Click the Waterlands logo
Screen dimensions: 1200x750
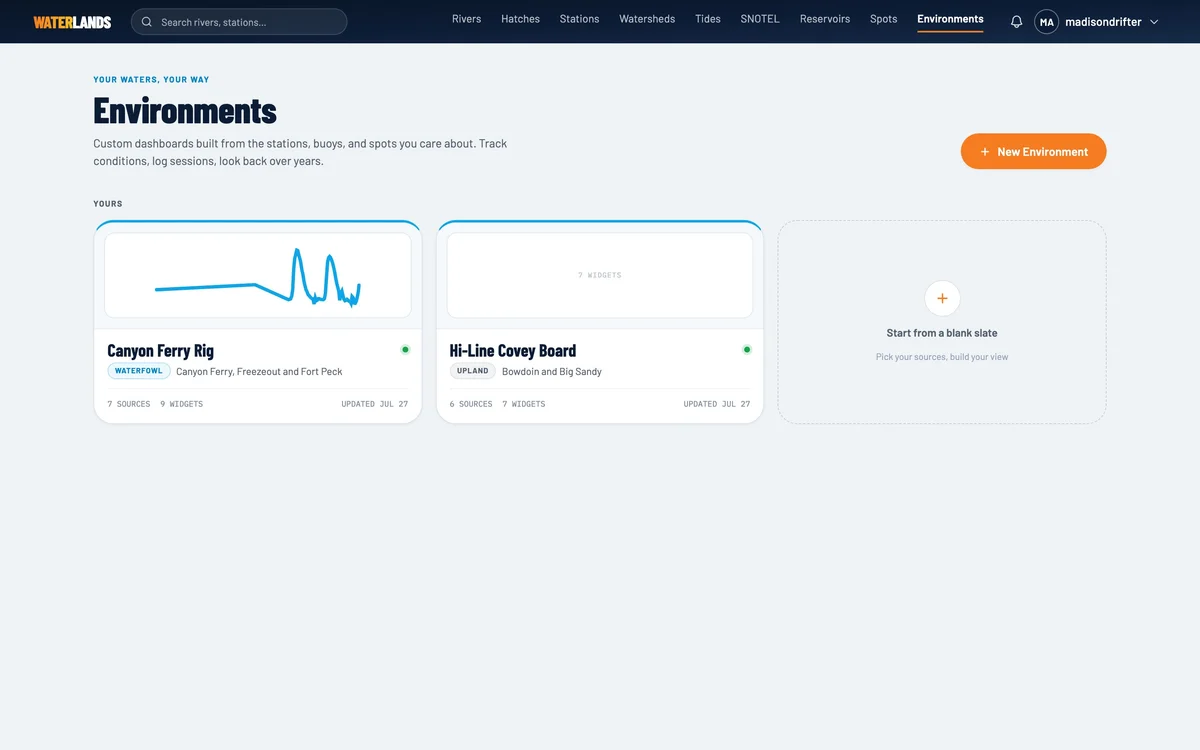pyautogui.click(x=72, y=22)
